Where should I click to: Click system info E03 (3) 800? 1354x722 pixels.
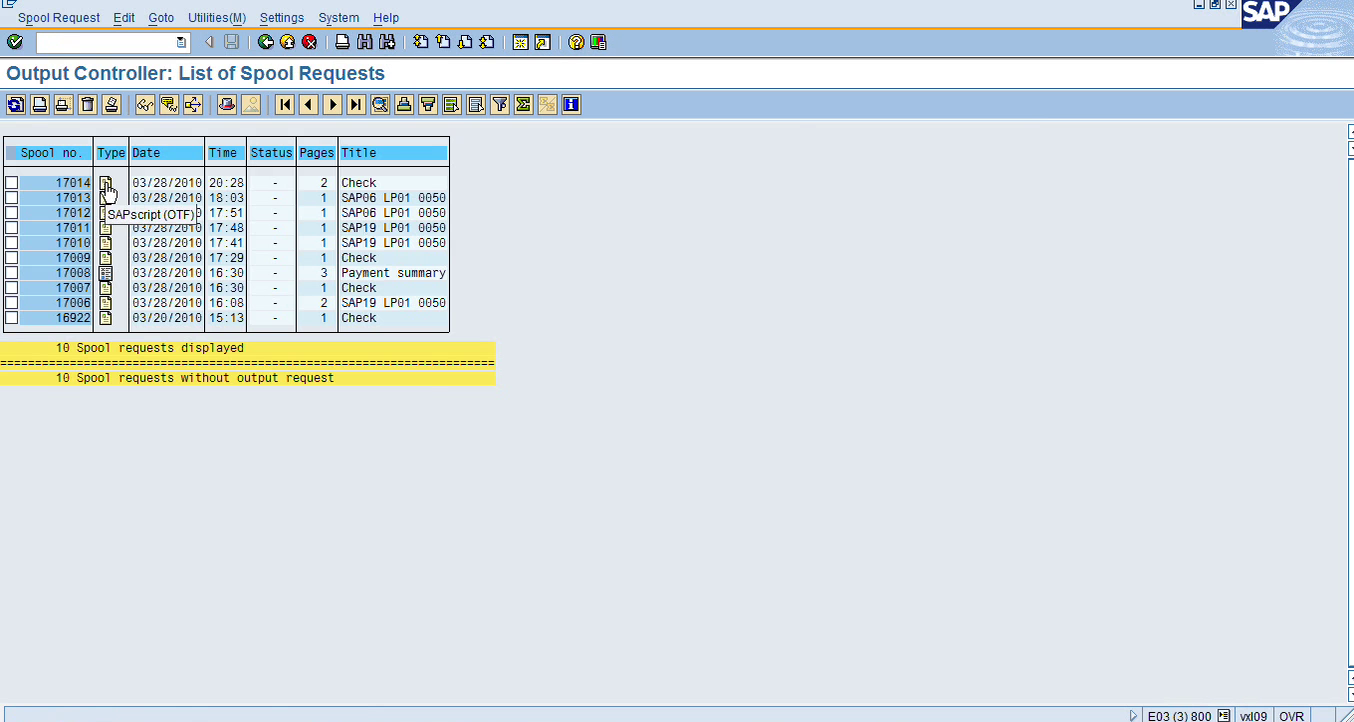(x=1179, y=716)
